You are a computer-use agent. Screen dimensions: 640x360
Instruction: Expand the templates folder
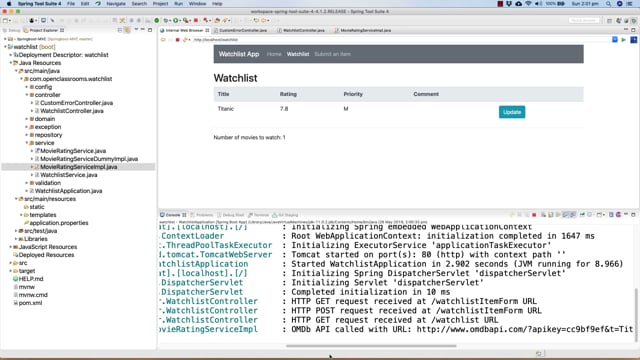coord(22,215)
